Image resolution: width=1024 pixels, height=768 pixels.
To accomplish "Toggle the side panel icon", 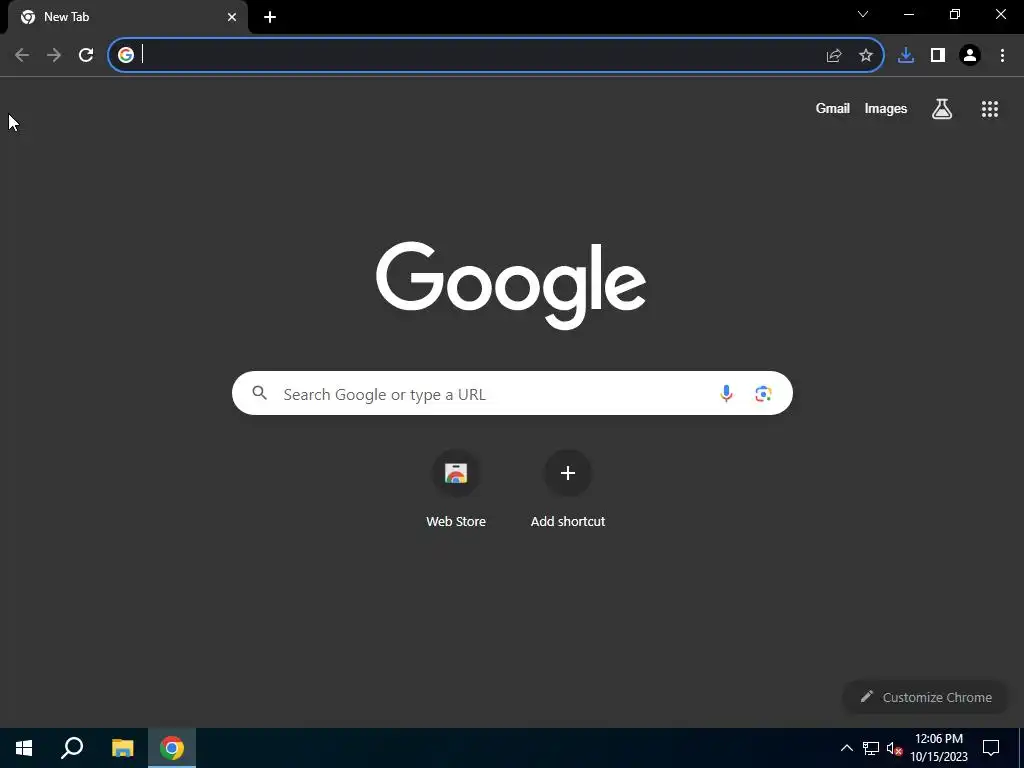I will [938, 56].
